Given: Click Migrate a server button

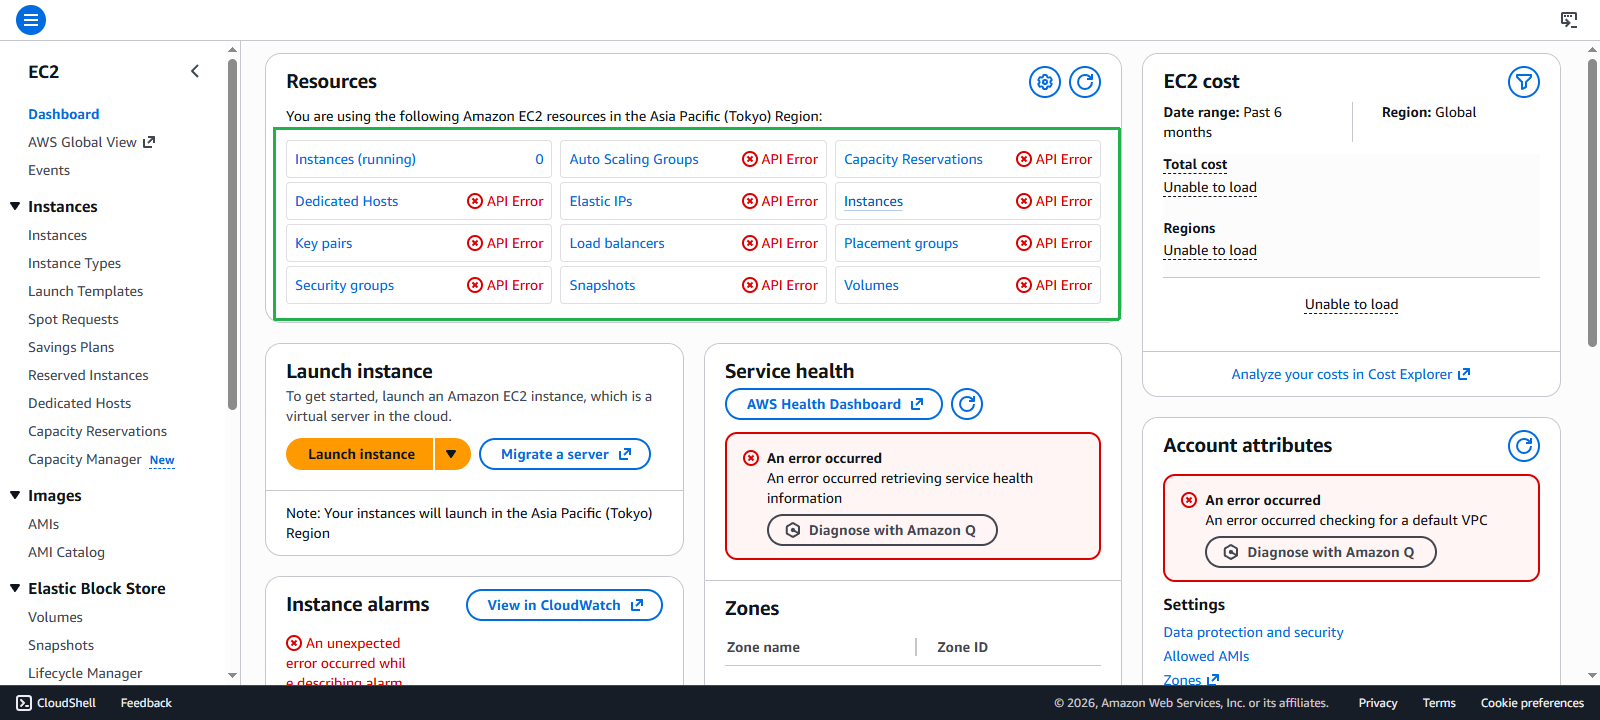Looking at the screenshot, I should tap(565, 454).
